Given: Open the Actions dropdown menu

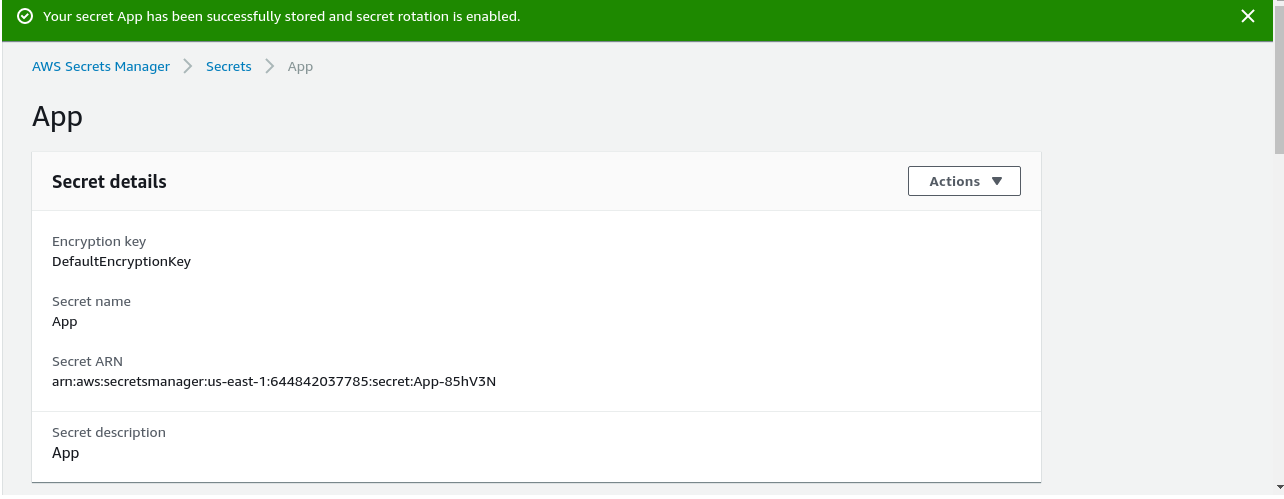Looking at the screenshot, I should (964, 181).
